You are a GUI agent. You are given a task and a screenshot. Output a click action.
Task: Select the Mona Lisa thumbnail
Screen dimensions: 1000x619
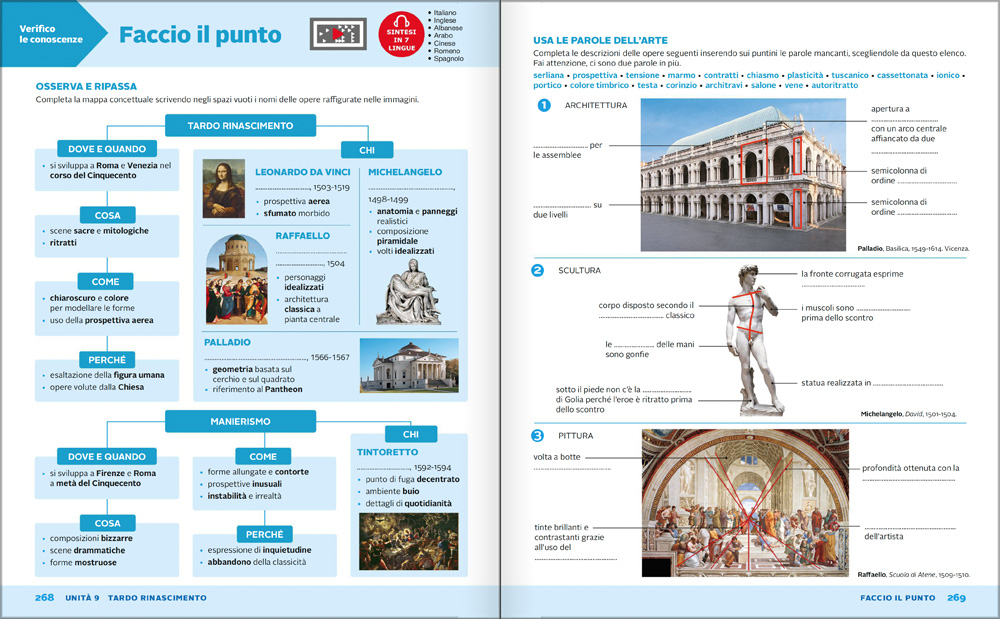tap(224, 189)
